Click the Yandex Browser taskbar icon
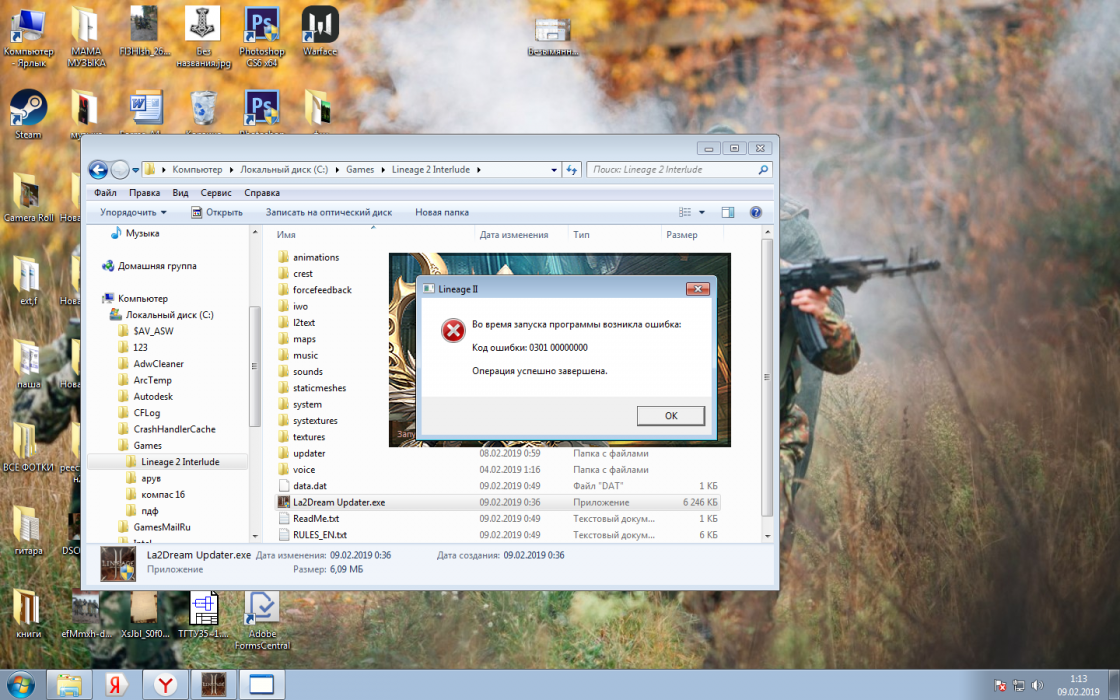 click(160, 684)
